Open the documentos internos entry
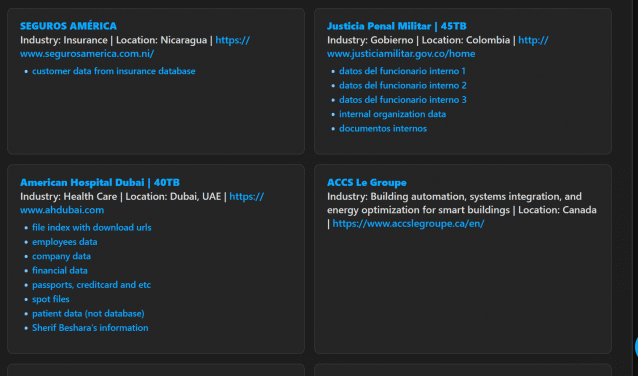The image size is (638, 376). click(383, 129)
